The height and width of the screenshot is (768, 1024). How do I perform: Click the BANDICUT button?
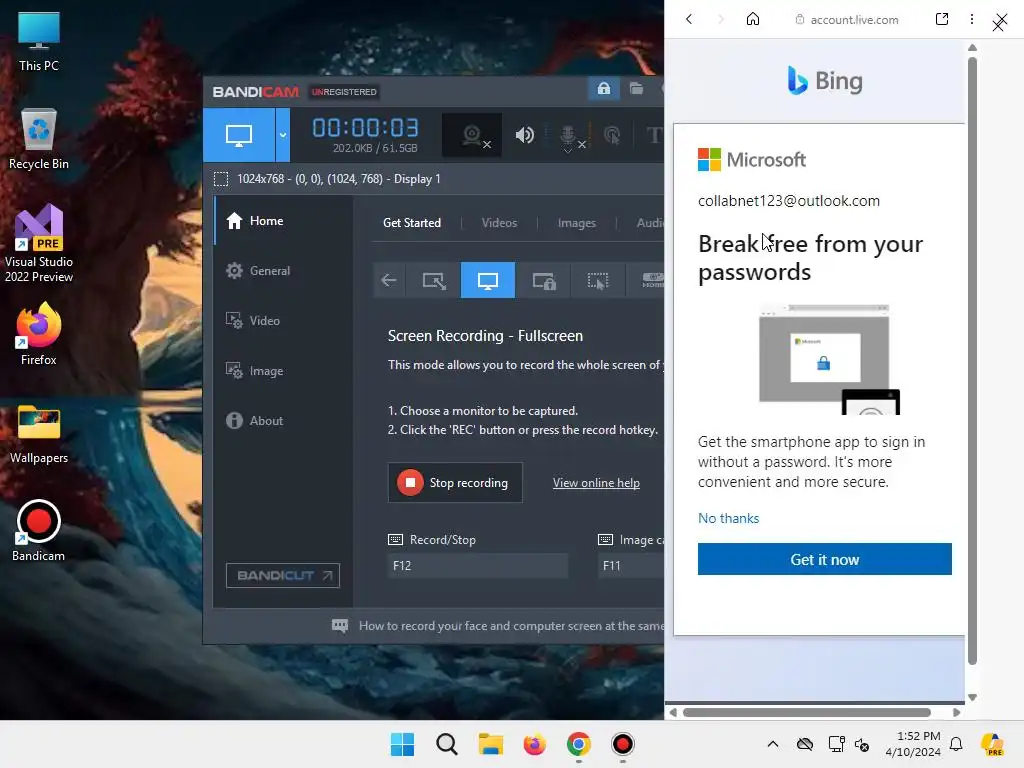coord(283,575)
